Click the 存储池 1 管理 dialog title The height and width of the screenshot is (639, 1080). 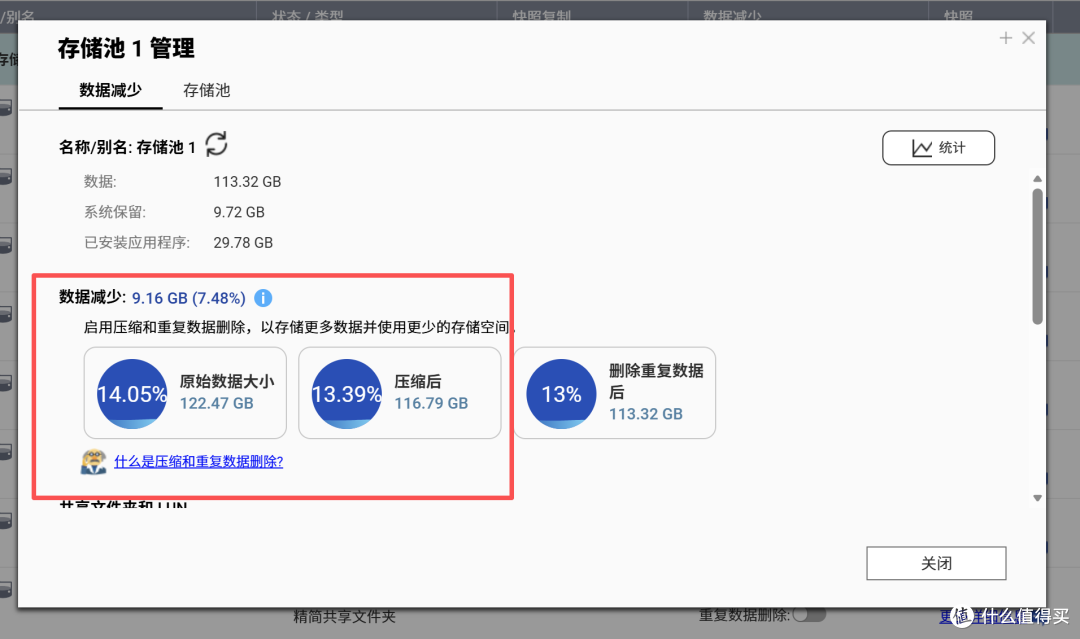(x=126, y=48)
